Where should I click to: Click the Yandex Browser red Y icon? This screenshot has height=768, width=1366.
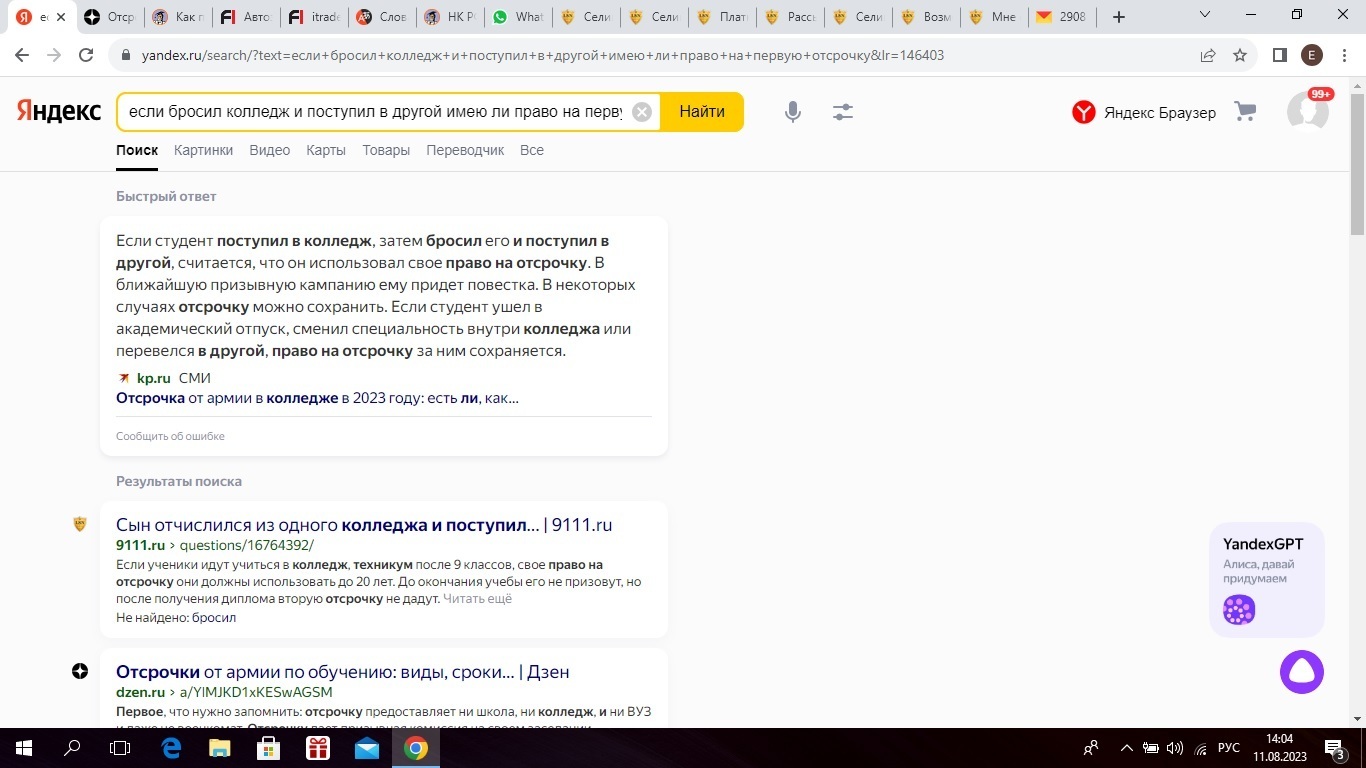pos(1084,113)
